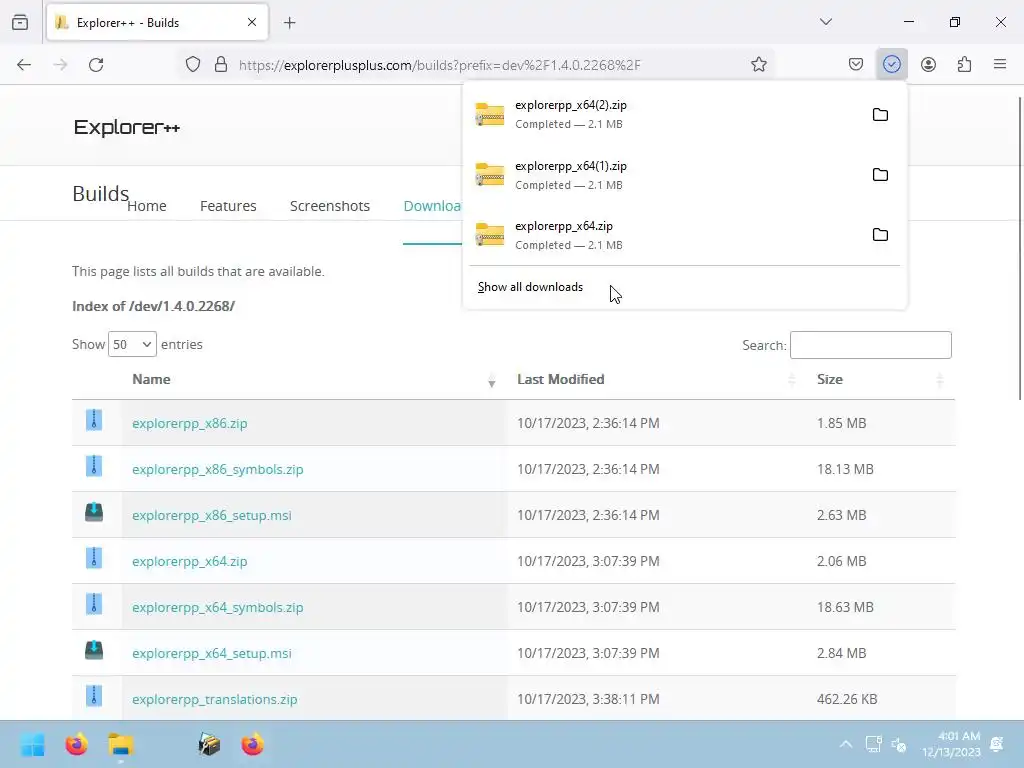The height and width of the screenshot is (768, 1024).
Task: Open the tracking protection shield icon
Action: 193,65
